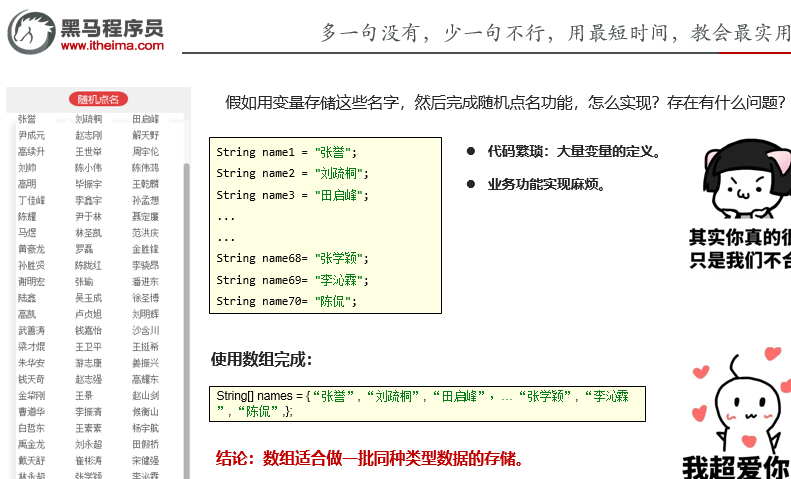This screenshot has height=479, width=791.
Task: Click the 黑马程序员 horse logo icon
Action: pos(31,32)
